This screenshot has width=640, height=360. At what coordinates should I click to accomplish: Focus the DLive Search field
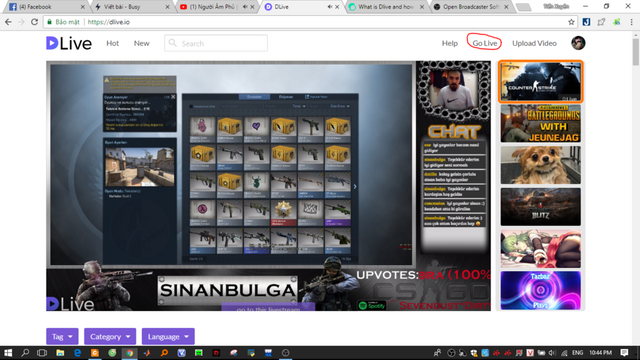click(216, 43)
